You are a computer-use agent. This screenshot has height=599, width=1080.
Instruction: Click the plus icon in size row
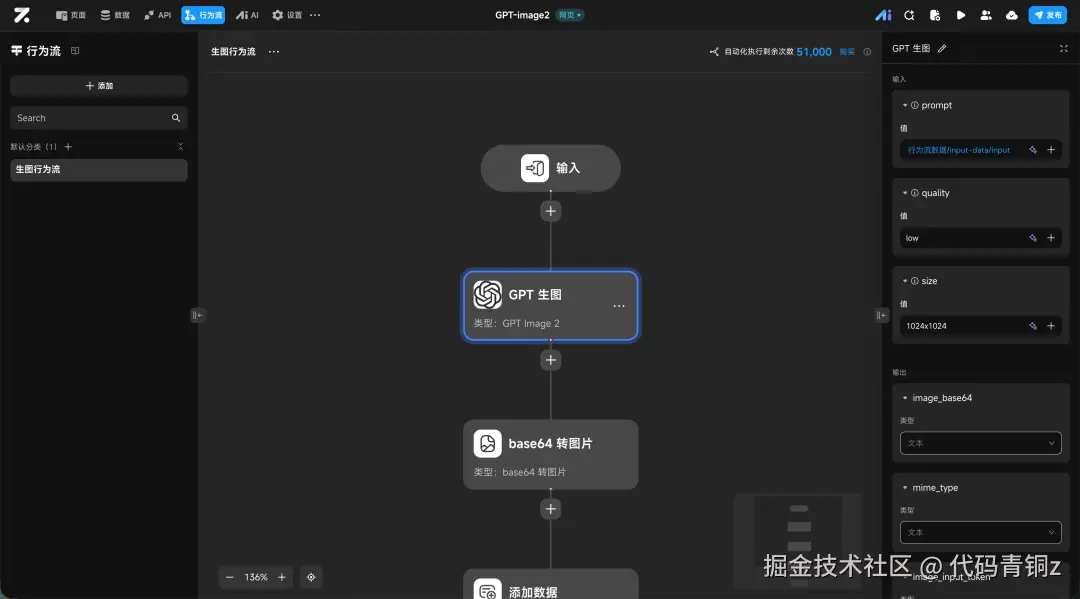click(1051, 326)
